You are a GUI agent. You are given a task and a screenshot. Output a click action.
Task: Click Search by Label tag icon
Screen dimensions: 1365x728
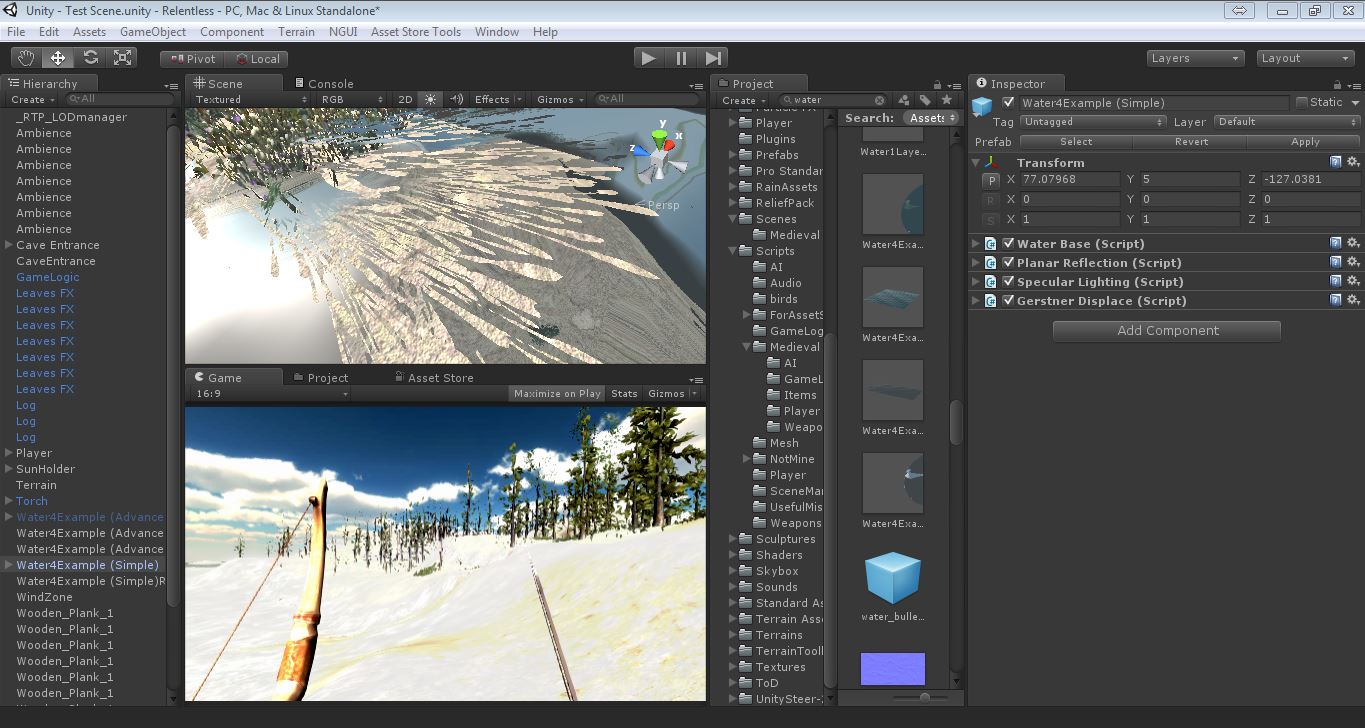pyautogui.click(x=925, y=100)
